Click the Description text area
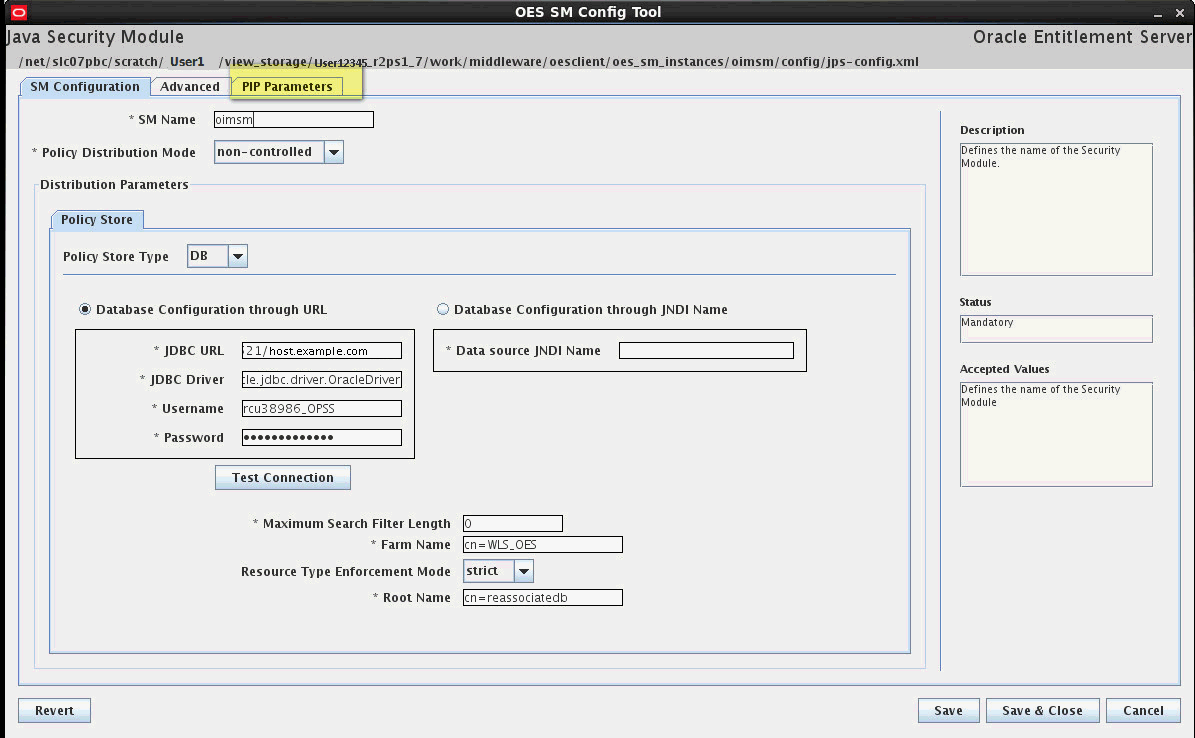The height and width of the screenshot is (738, 1195). (1056, 210)
